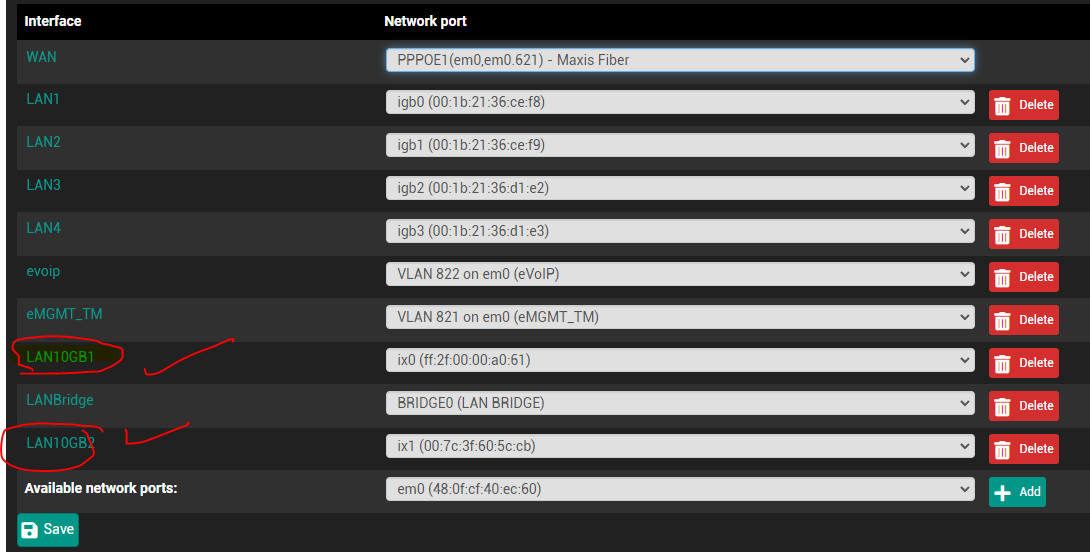Open the eMGMT_TM interface link

pos(64,314)
